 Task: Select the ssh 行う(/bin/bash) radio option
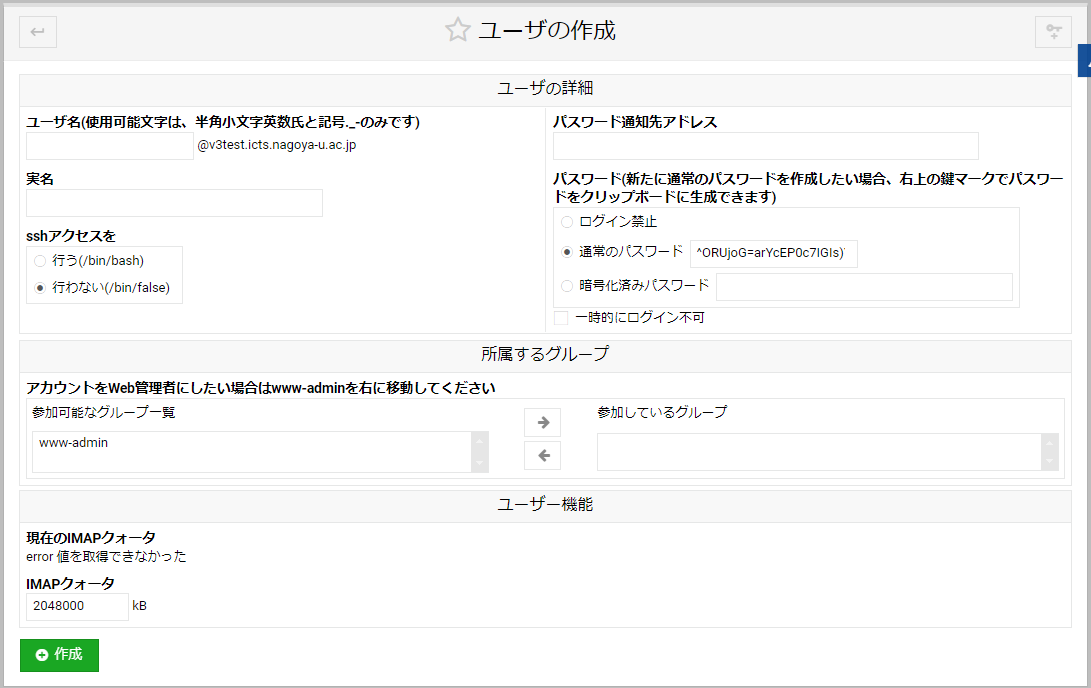[40, 261]
